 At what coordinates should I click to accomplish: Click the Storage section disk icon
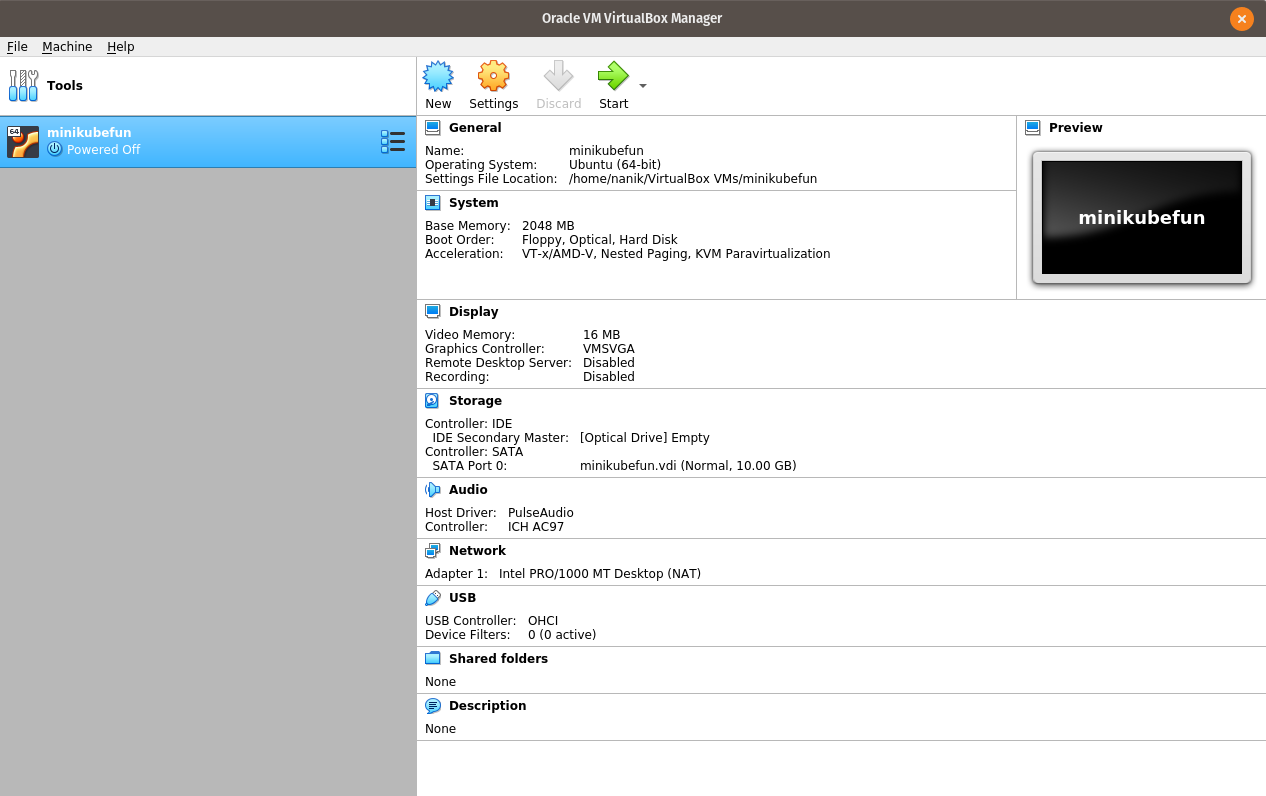tap(432, 401)
